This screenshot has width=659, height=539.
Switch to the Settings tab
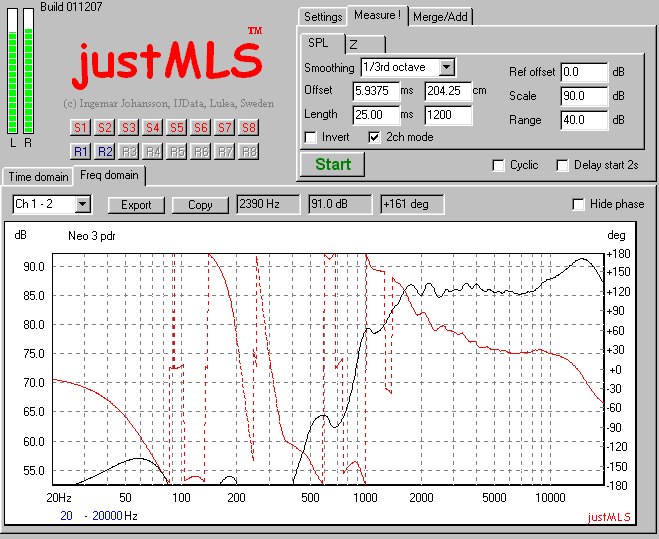pos(323,17)
